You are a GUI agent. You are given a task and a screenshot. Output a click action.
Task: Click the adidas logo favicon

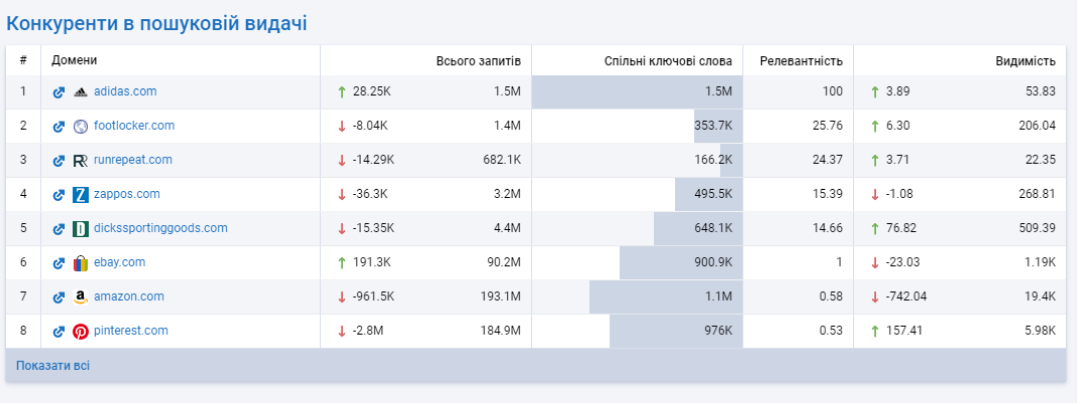80,92
